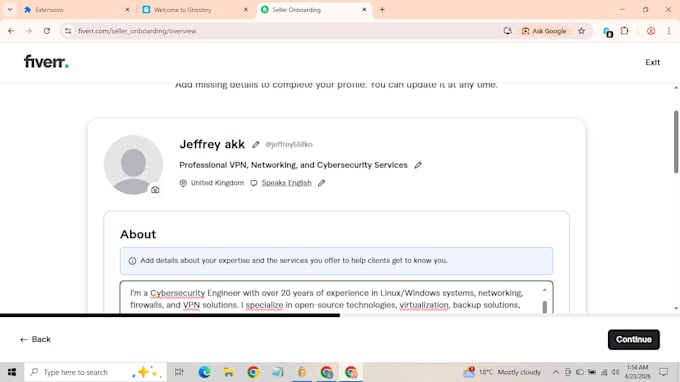Click the Ask Google button
680x382 pixels.
click(x=544, y=31)
